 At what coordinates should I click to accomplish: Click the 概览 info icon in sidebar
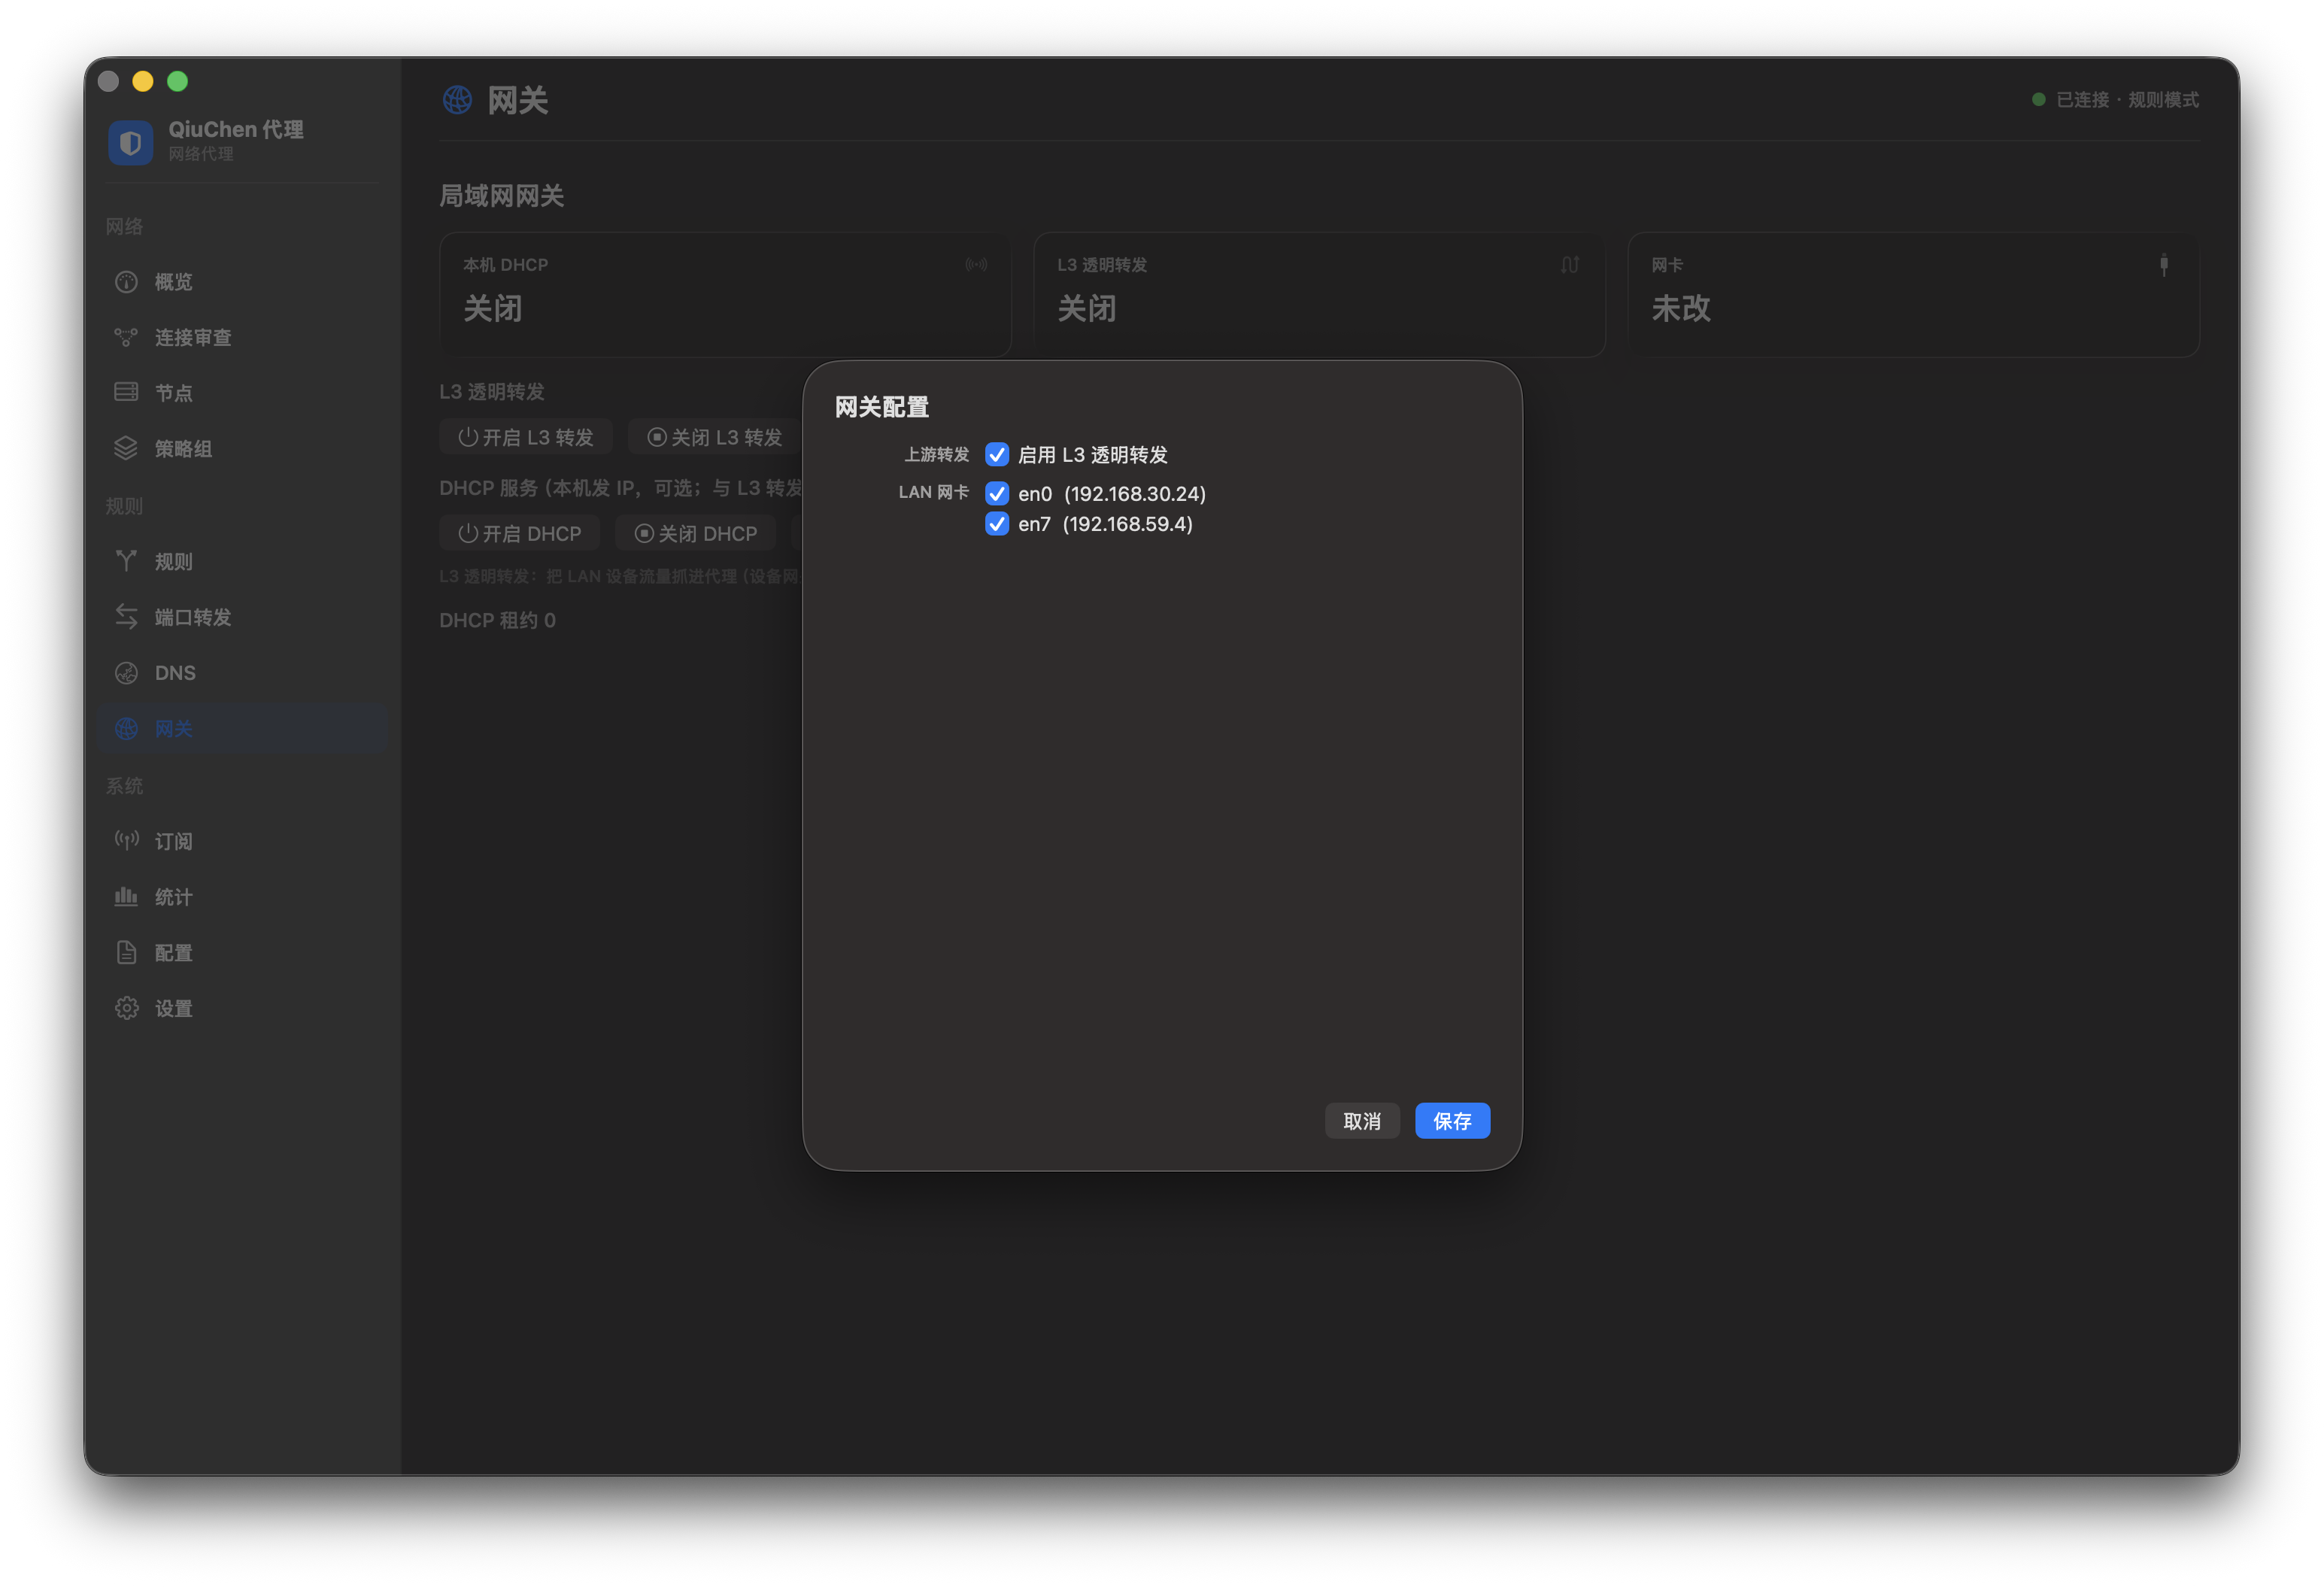126,282
